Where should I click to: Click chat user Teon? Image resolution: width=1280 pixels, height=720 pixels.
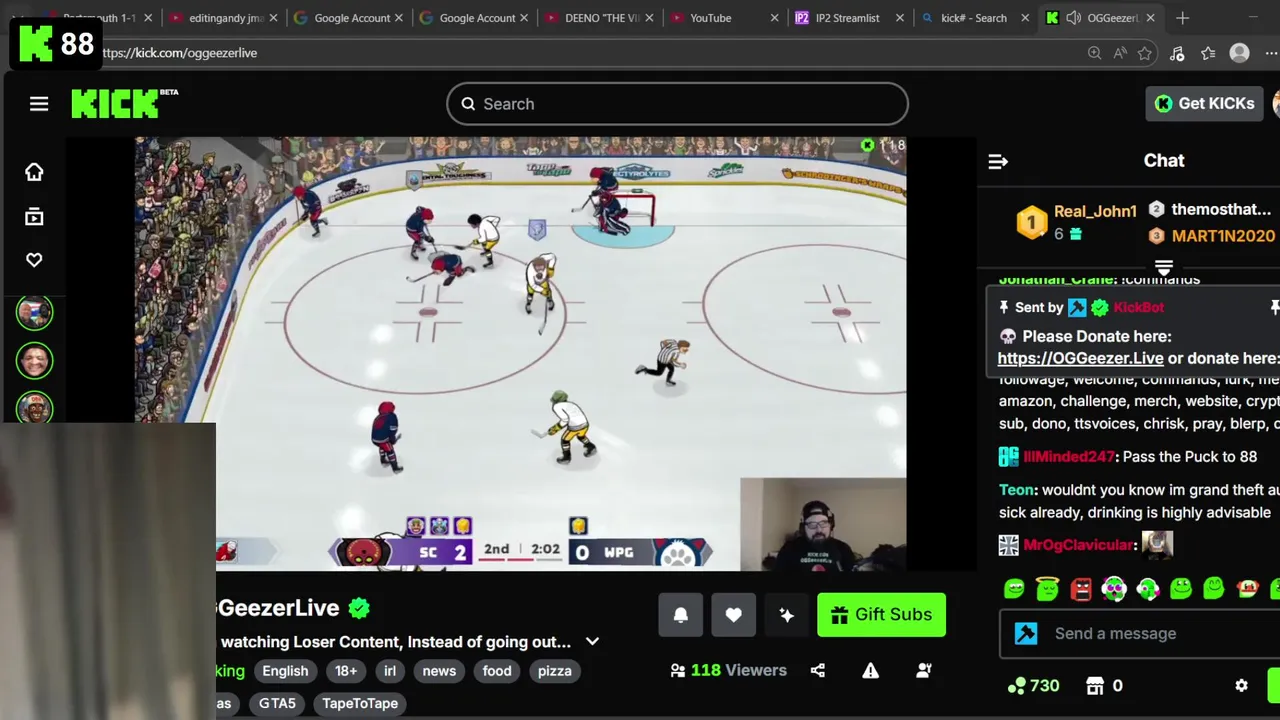[x=1016, y=490]
